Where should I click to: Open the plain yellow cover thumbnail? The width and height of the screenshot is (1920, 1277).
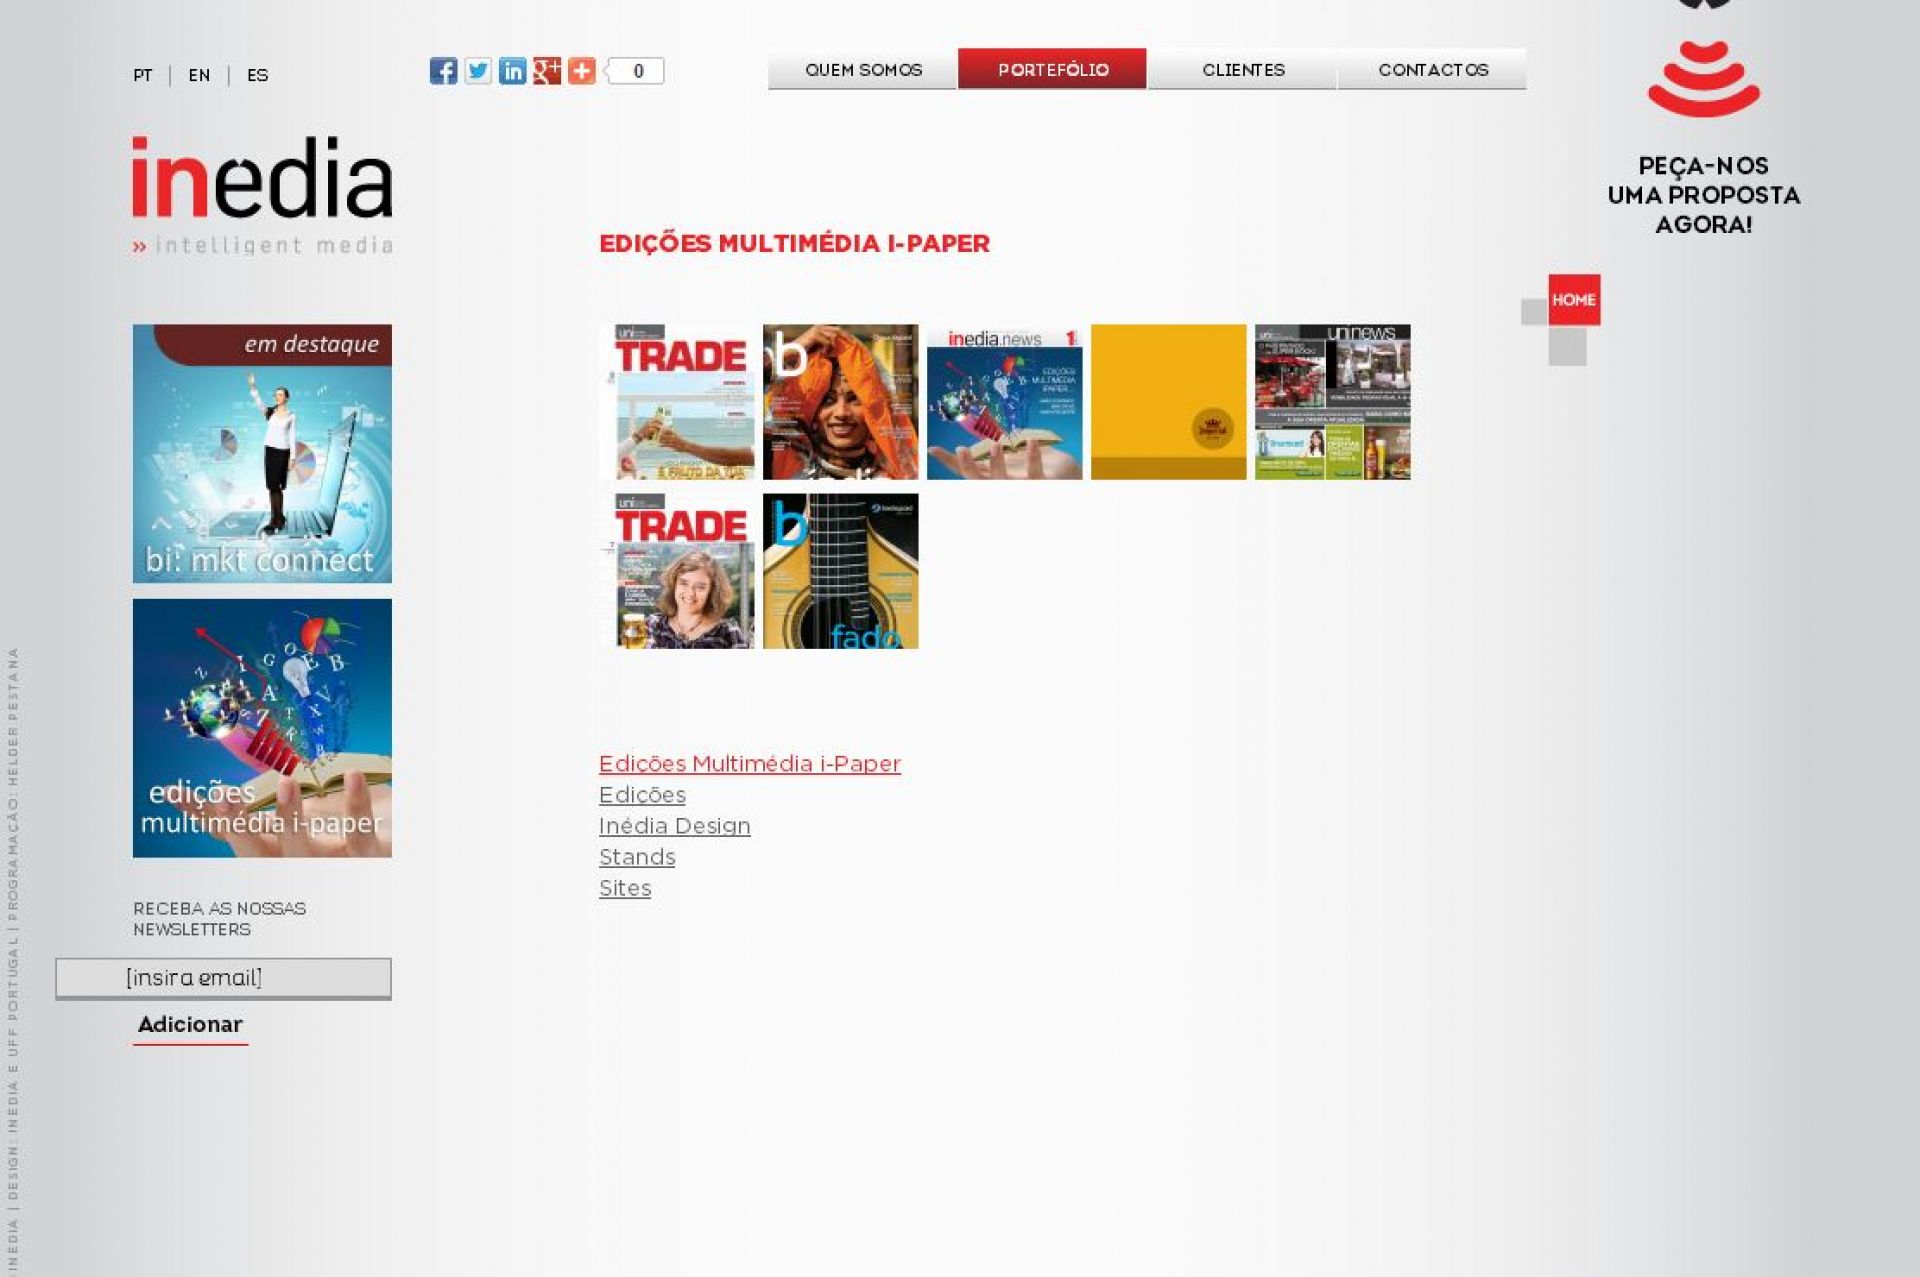coord(1168,402)
